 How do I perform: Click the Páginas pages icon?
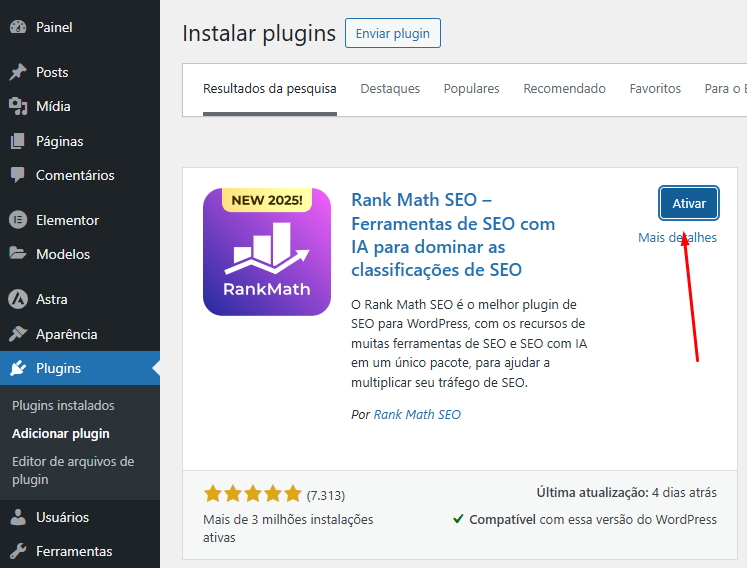coord(18,141)
